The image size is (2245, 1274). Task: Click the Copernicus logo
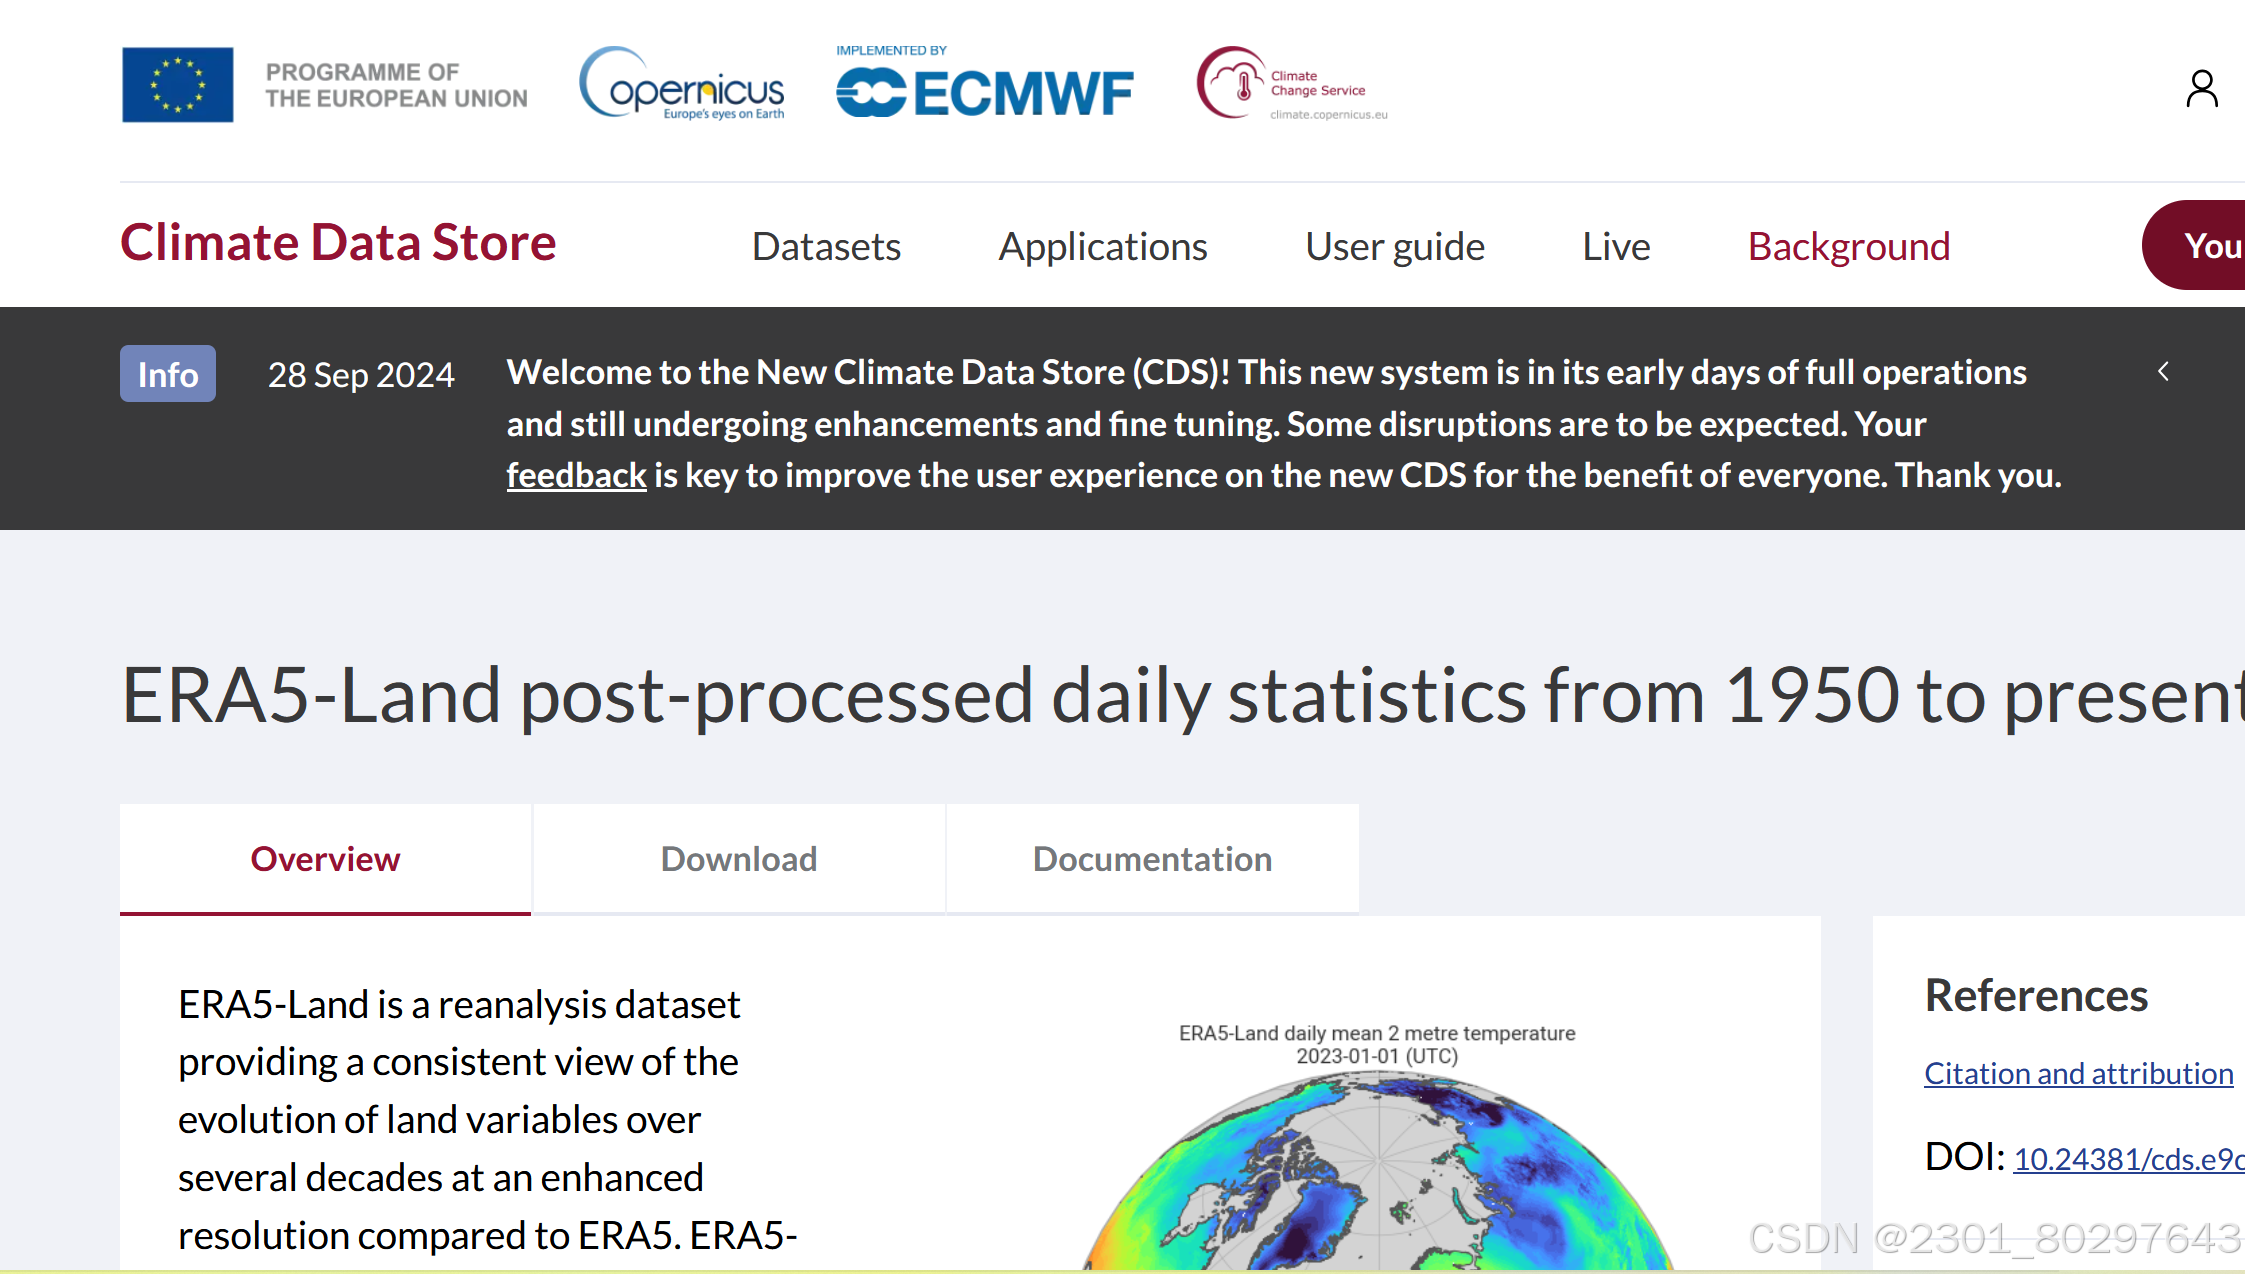pyautogui.click(x=683, y=85)
